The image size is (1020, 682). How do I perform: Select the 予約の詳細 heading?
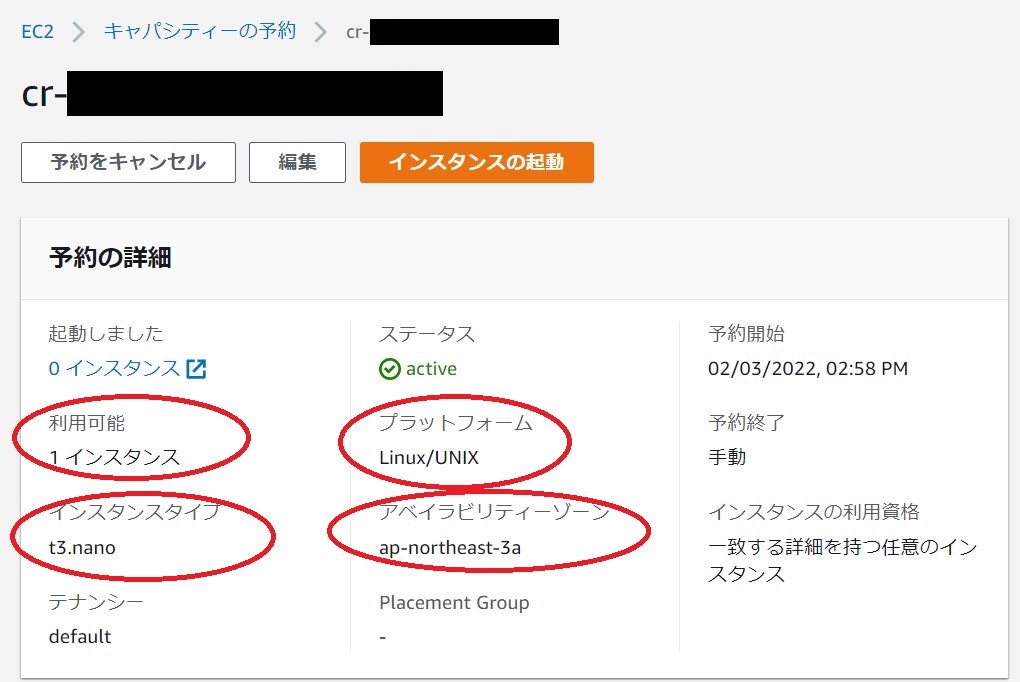click(x=110, y=258)
